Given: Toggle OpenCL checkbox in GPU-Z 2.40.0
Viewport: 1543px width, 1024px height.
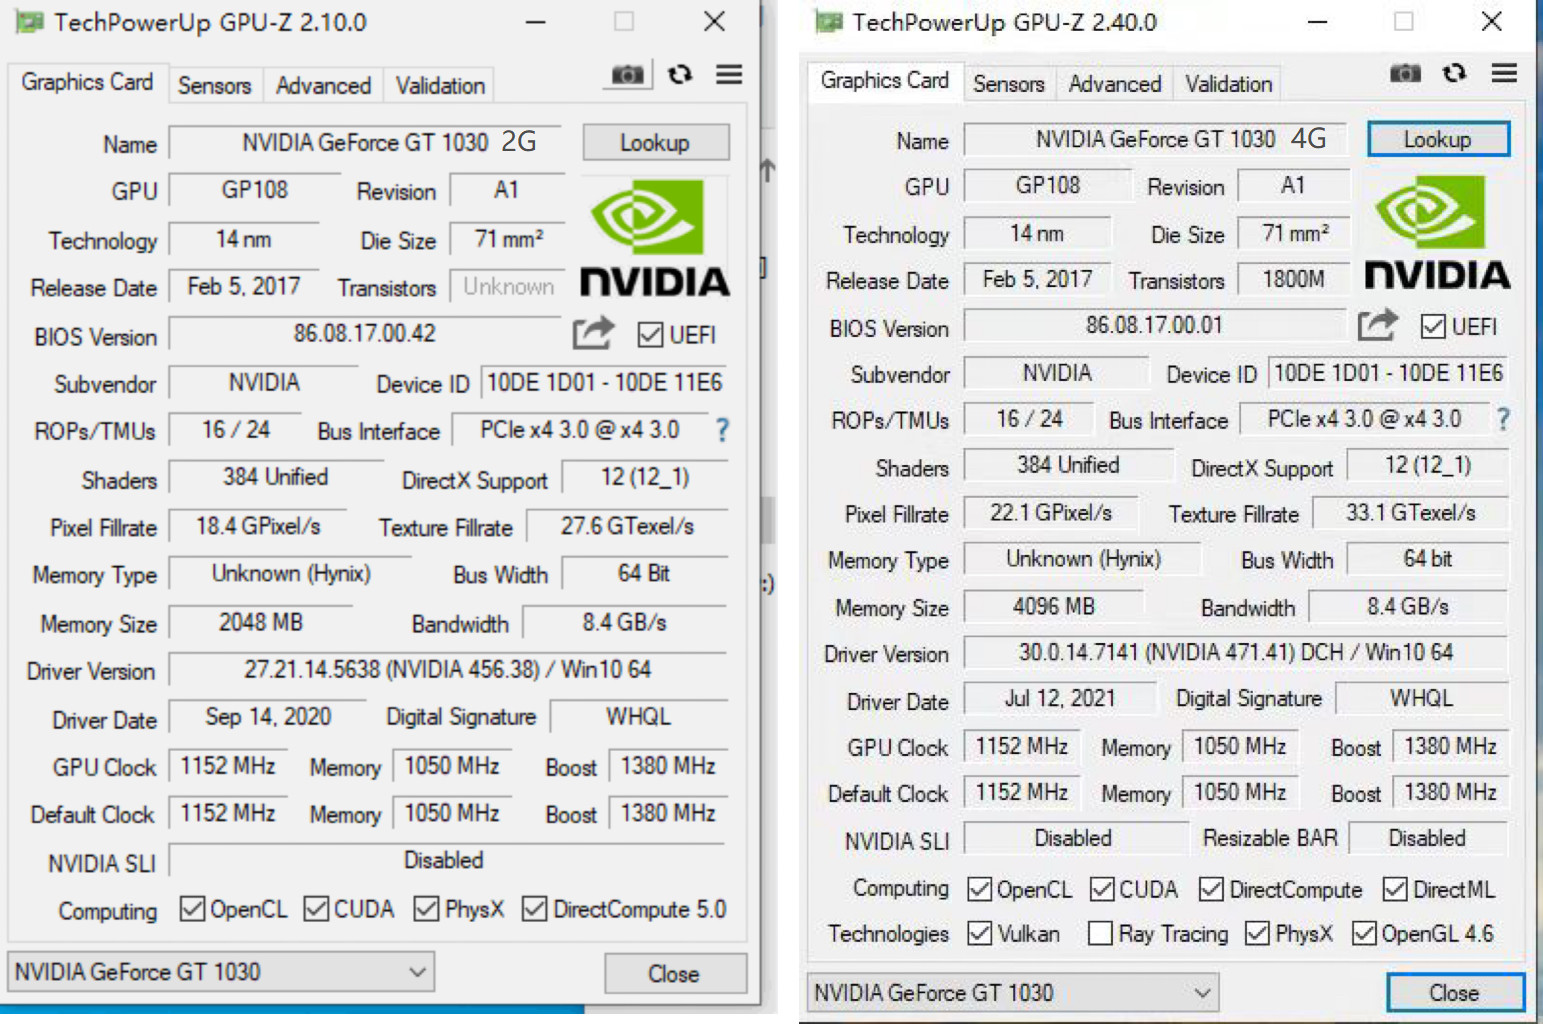Looking at the screenshot, I should pos(980,889).
